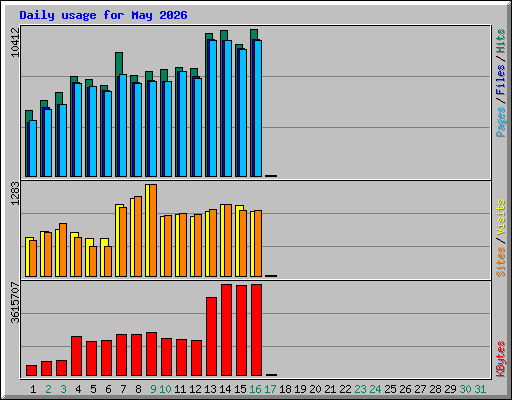
Task: Select day 30 on the date axis
Action: [465, 389]
